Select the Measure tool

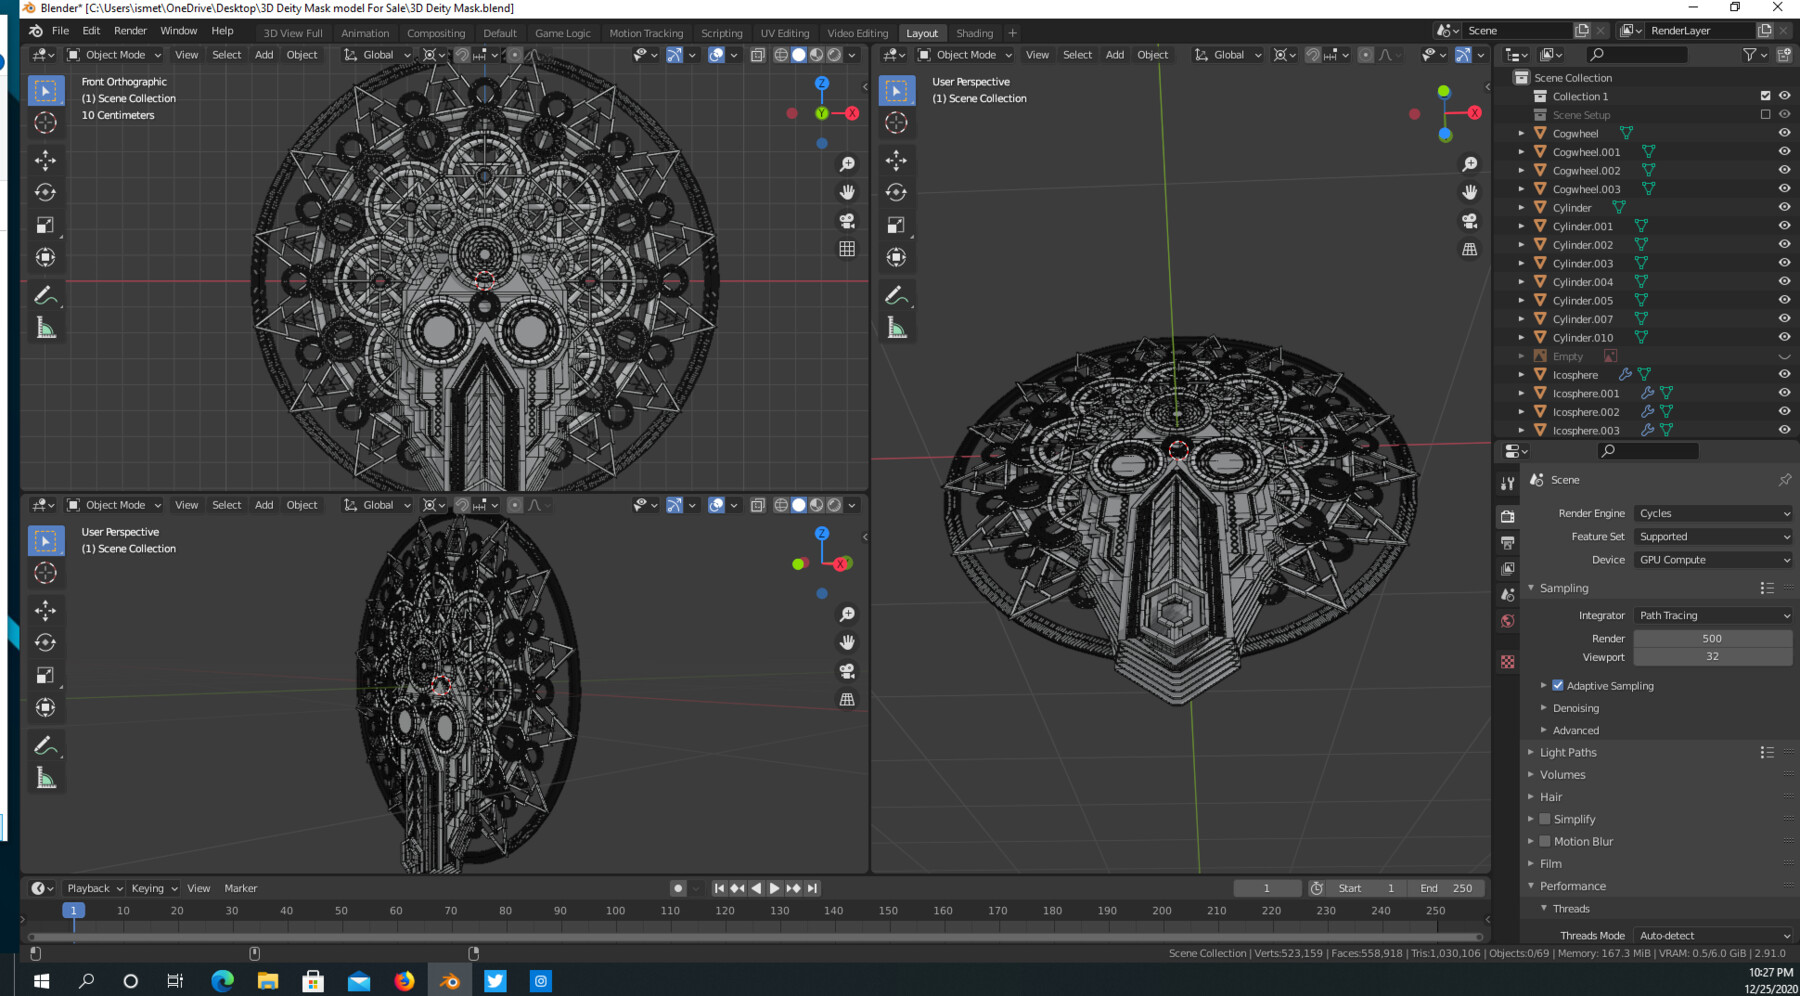point(45,327)
